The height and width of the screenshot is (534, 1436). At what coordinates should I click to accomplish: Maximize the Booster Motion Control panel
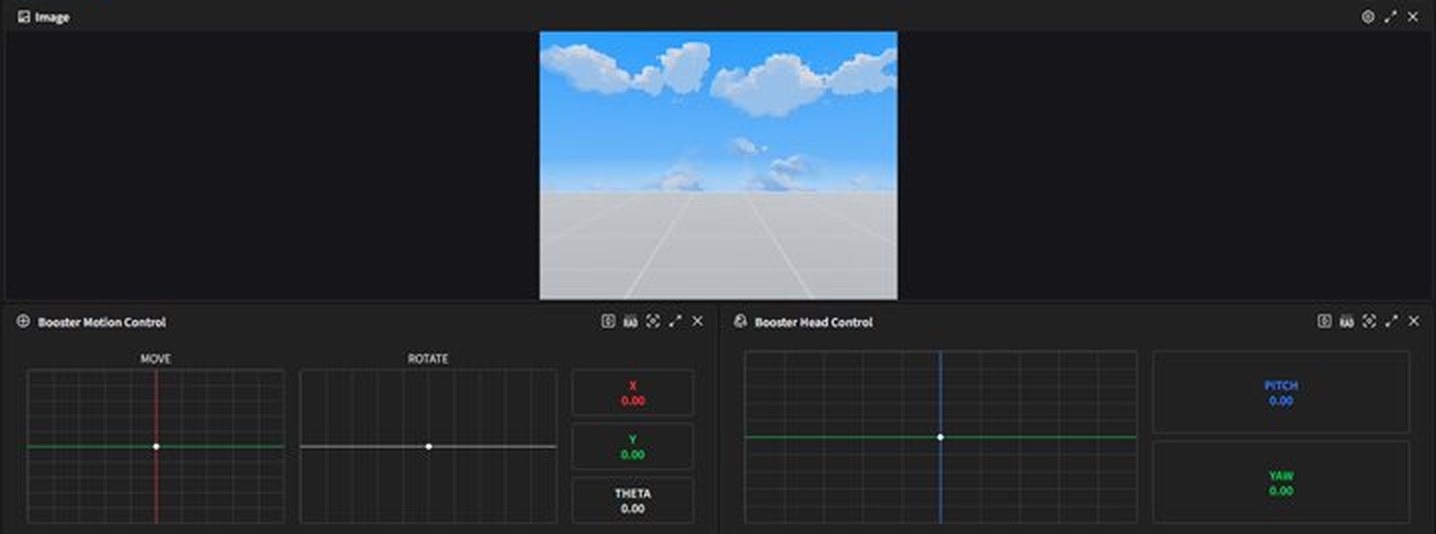click(675, 321)
